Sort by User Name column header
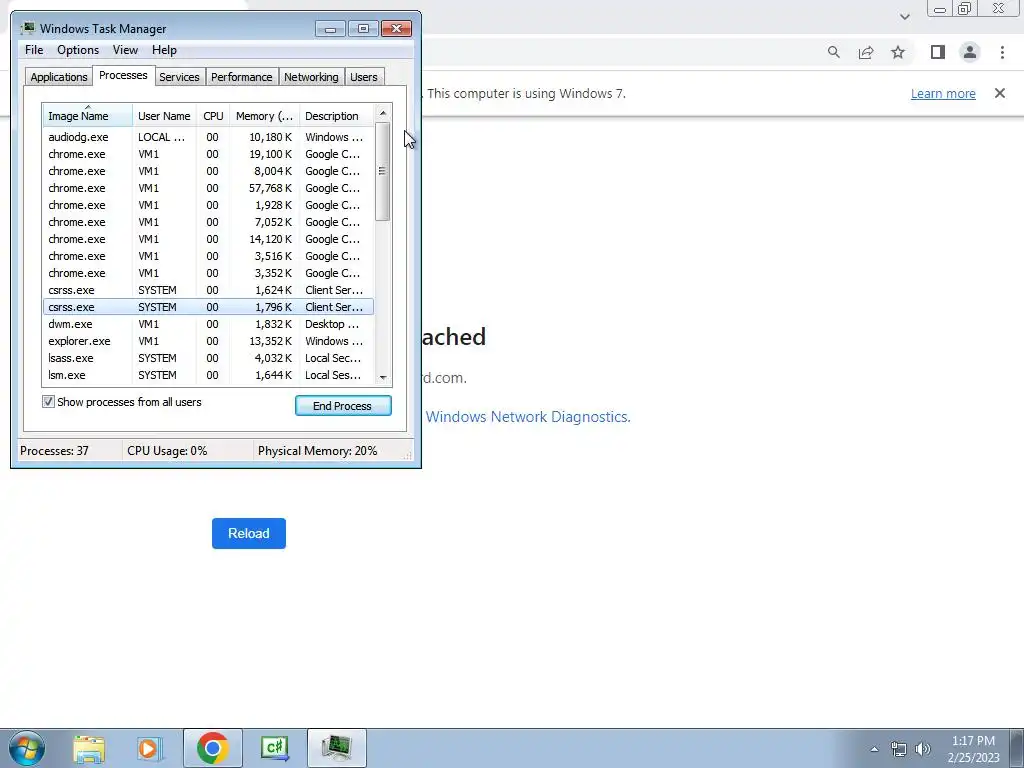 point(164,116)
